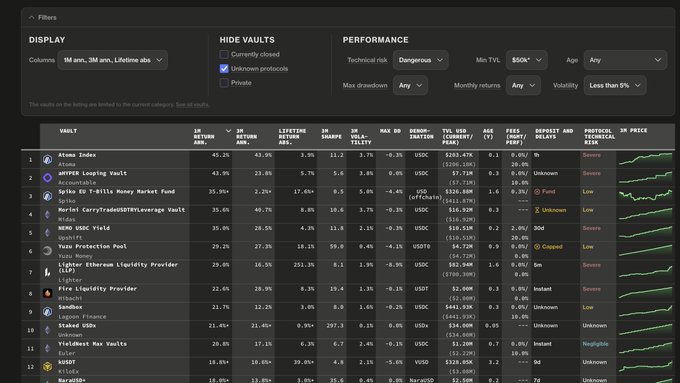Sort by 3M Sharpe column header
Viewport: 680px width, 383px height.
pyautogui.click(x=331, y=134)
